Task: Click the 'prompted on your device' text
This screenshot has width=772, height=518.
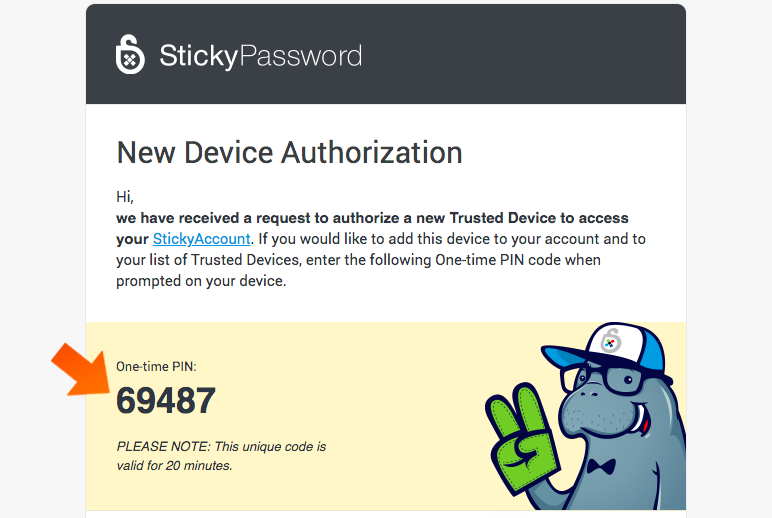Action: pos(201,281)
